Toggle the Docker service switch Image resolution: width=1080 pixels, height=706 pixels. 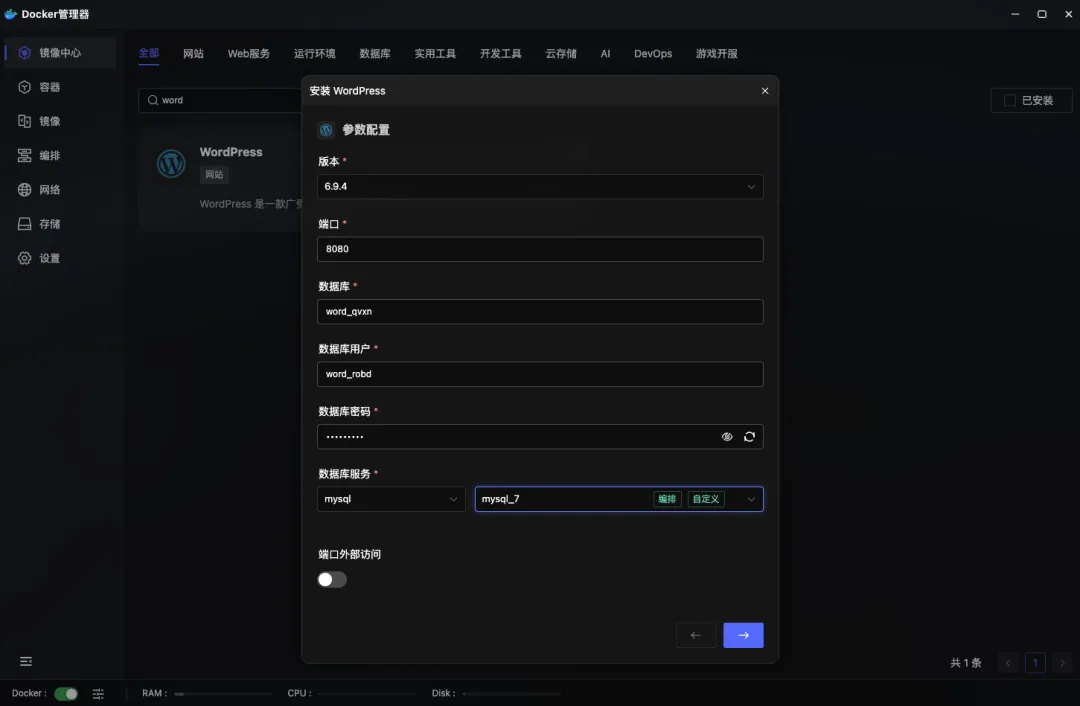point(66,694)
